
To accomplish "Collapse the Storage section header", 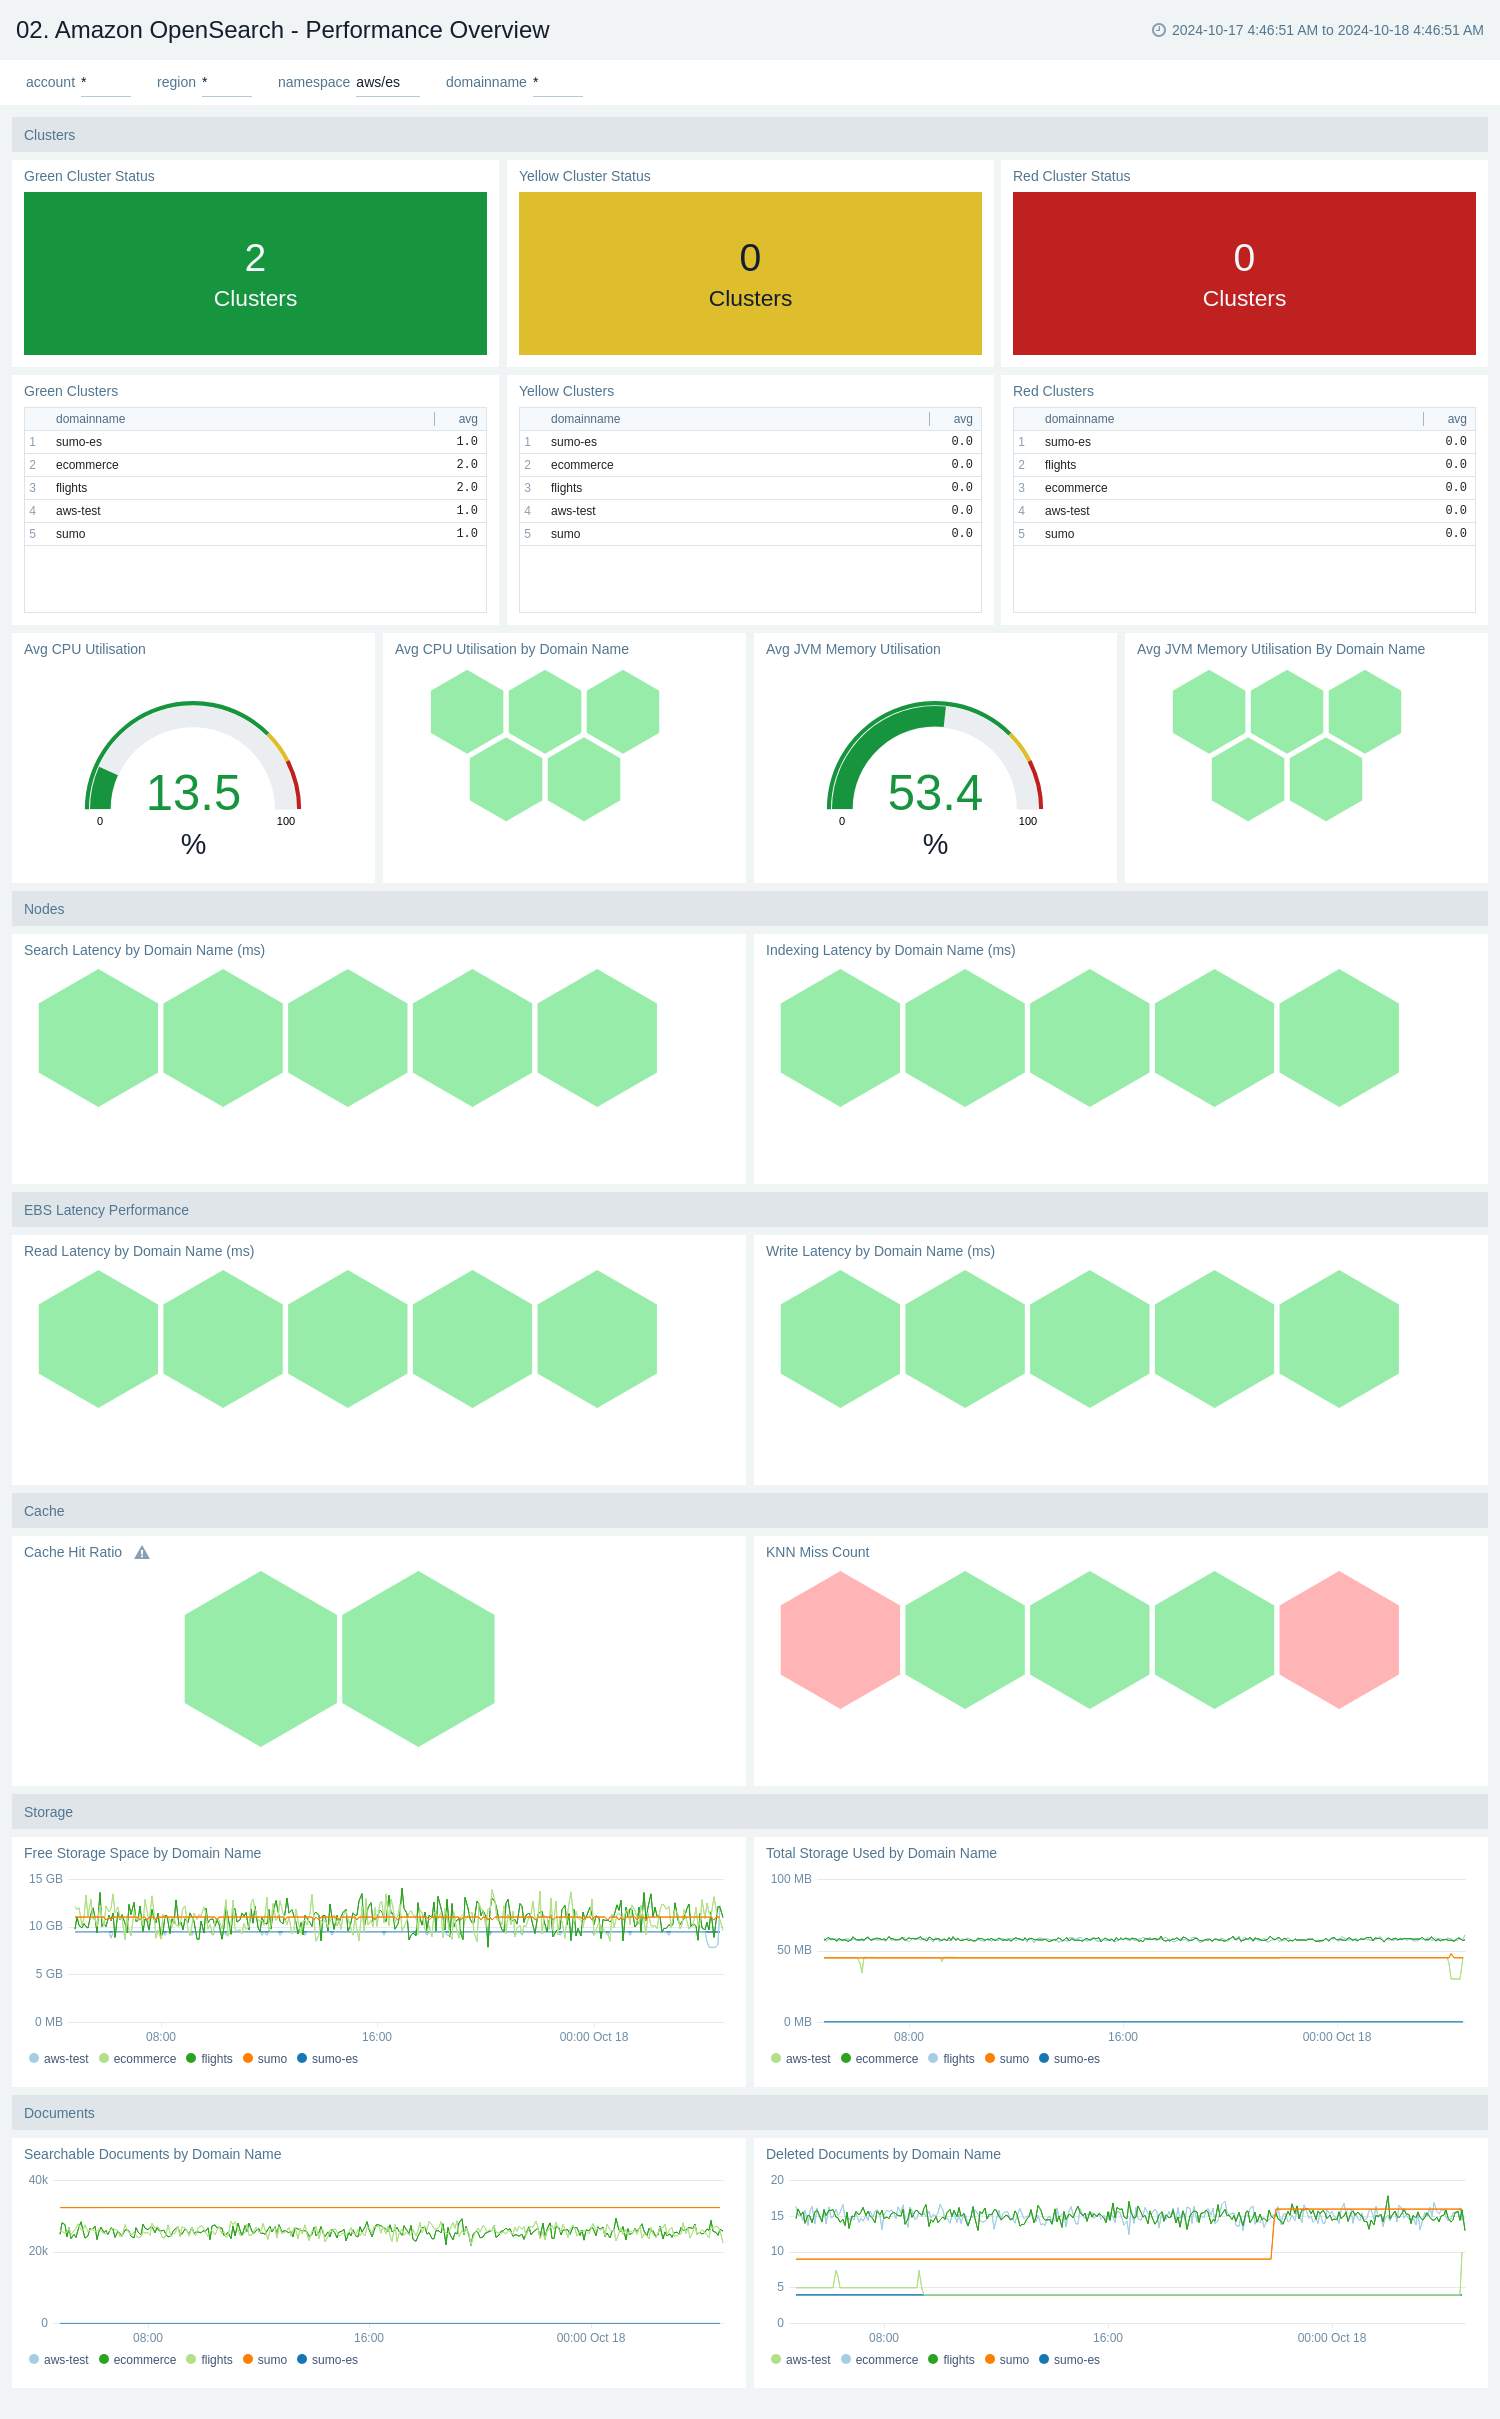I will (x=750, y=1812).
